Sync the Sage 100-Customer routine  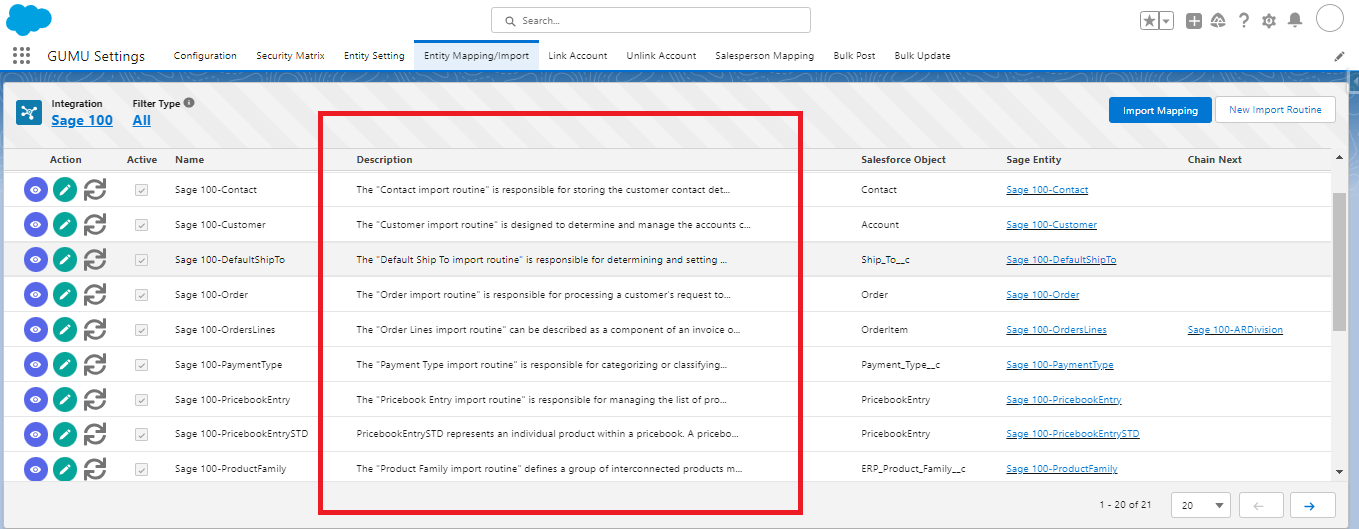(95, 225)
